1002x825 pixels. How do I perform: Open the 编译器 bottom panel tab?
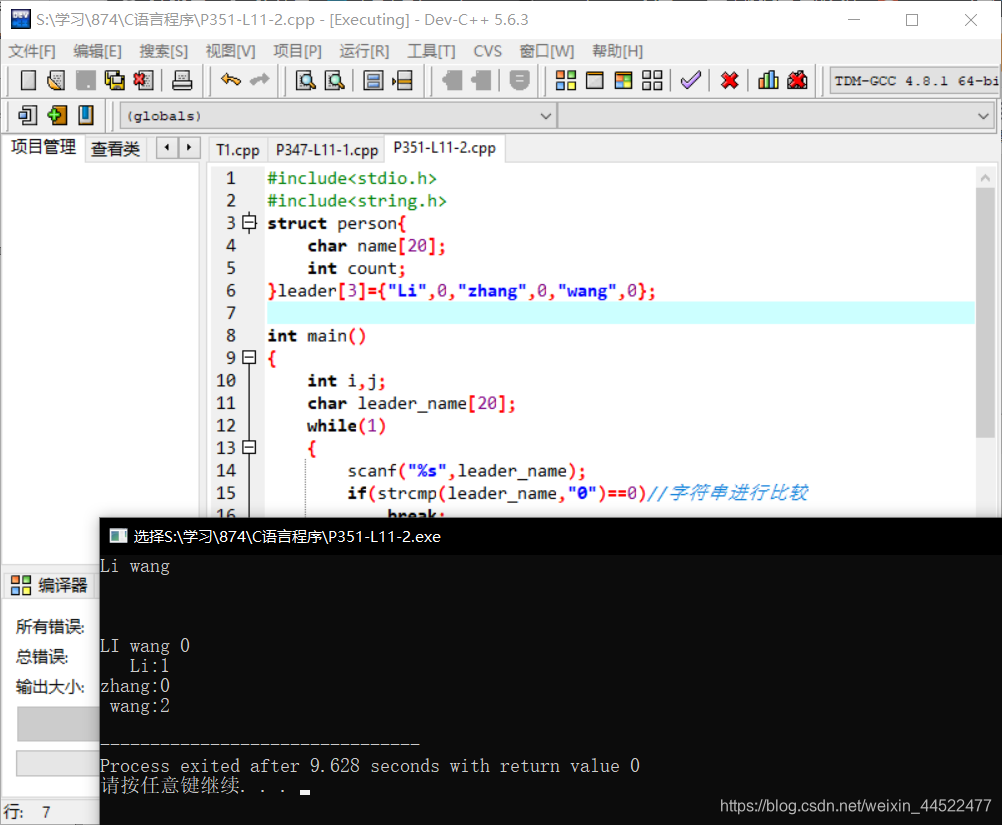(x=51, y=585)
